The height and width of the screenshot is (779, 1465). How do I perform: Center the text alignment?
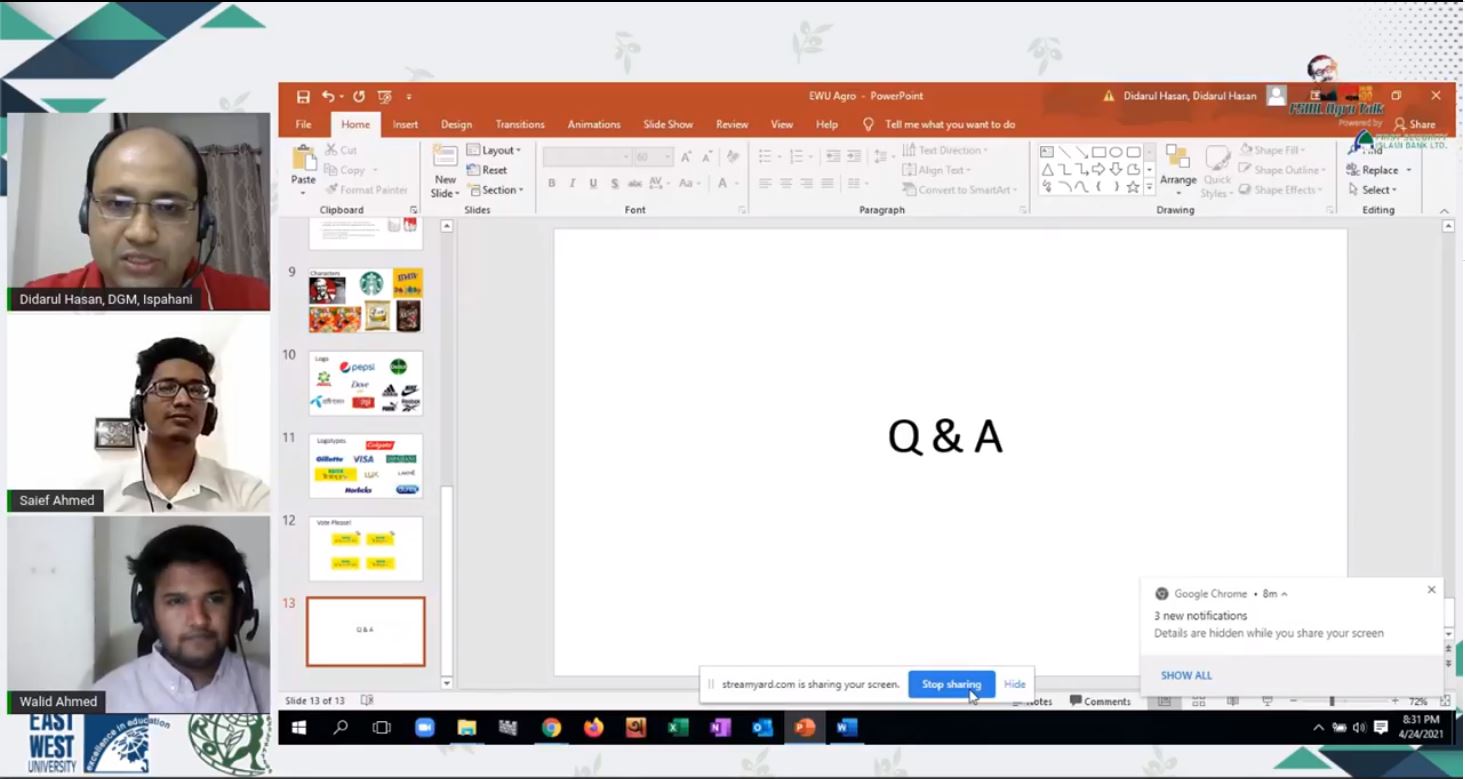click(x=786, y=184)
